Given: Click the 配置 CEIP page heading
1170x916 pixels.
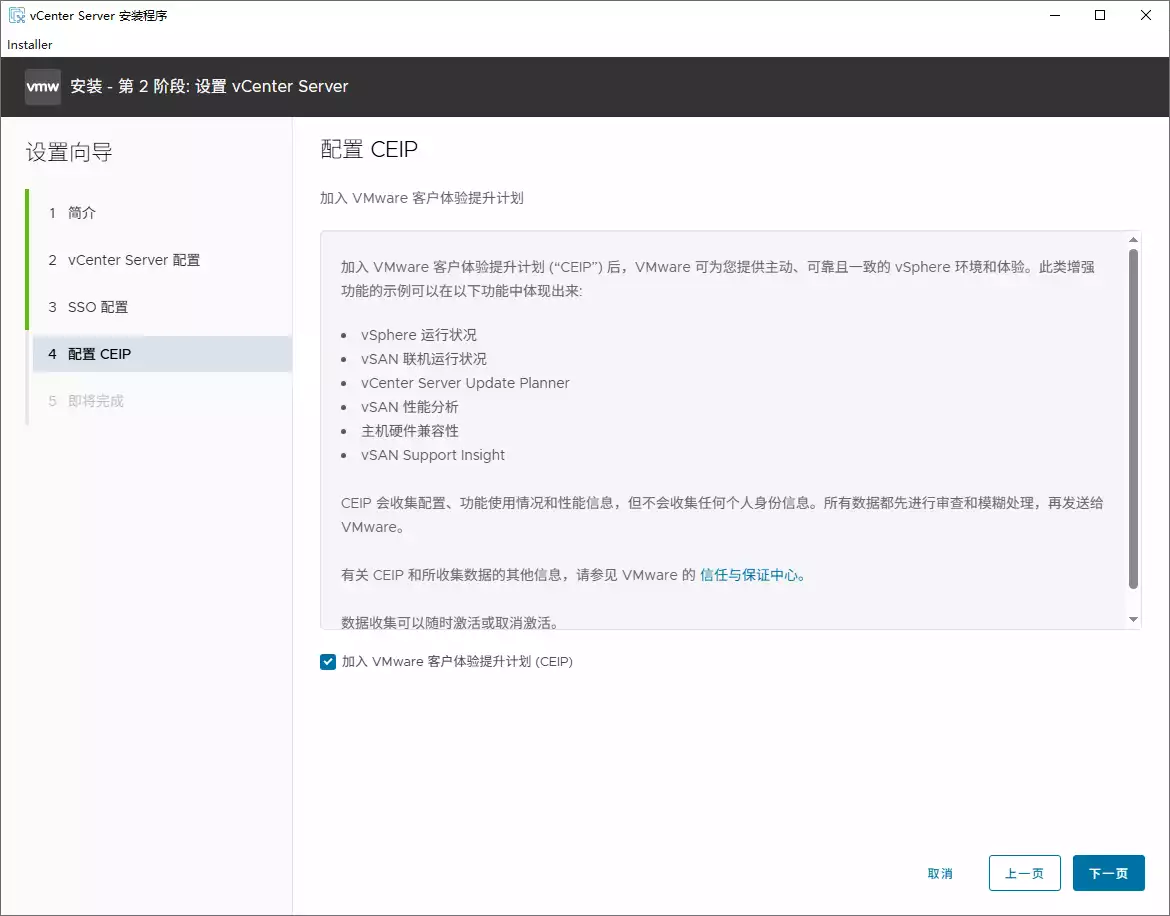Looking at the screenshot, I should click(369, 149).
